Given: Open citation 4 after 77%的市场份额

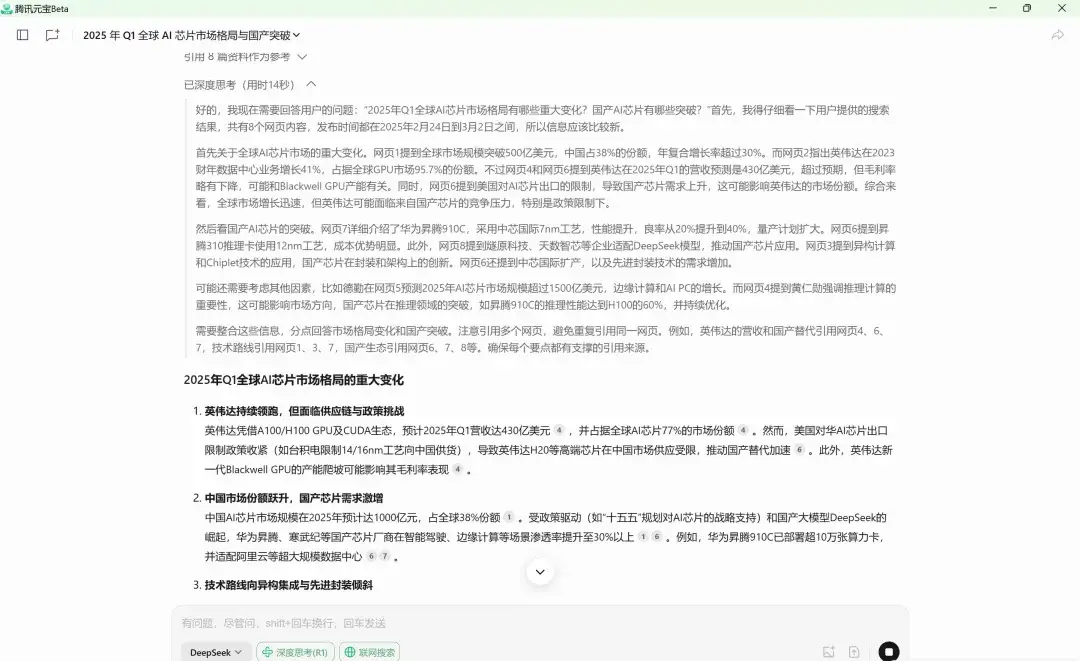Looking at the screenshot, I should click(x=743, y=430).
